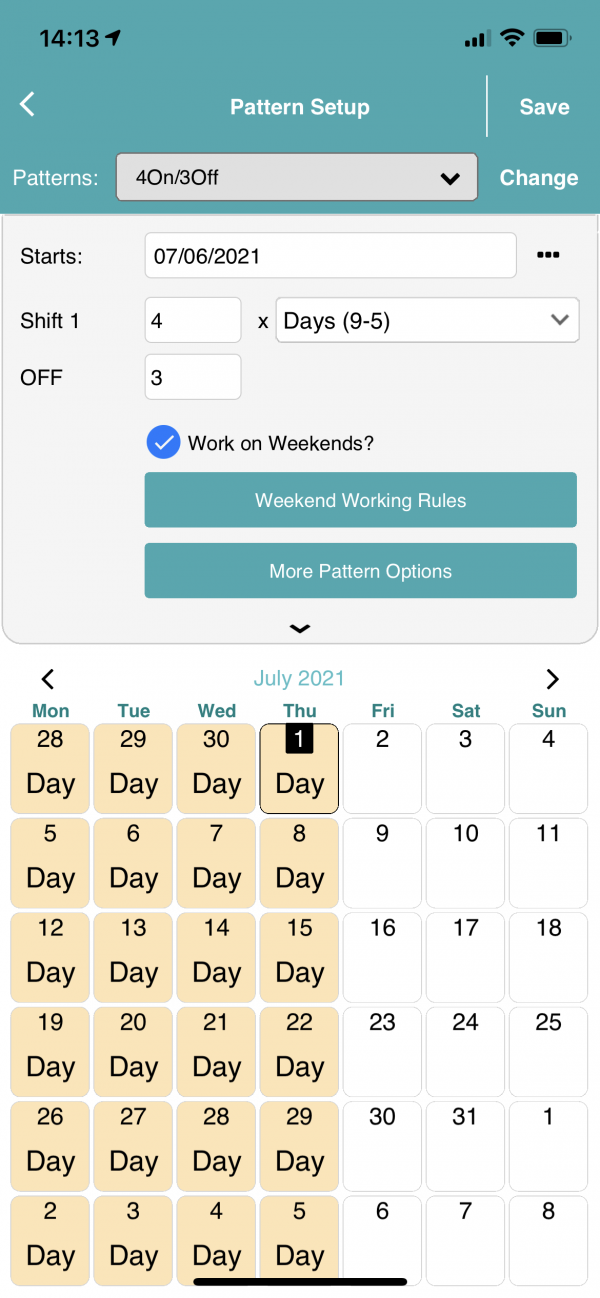Viewport: 600px width, 1298px height.
Task: Click the right arrow to view August 2021
Action: pos(553,679)
